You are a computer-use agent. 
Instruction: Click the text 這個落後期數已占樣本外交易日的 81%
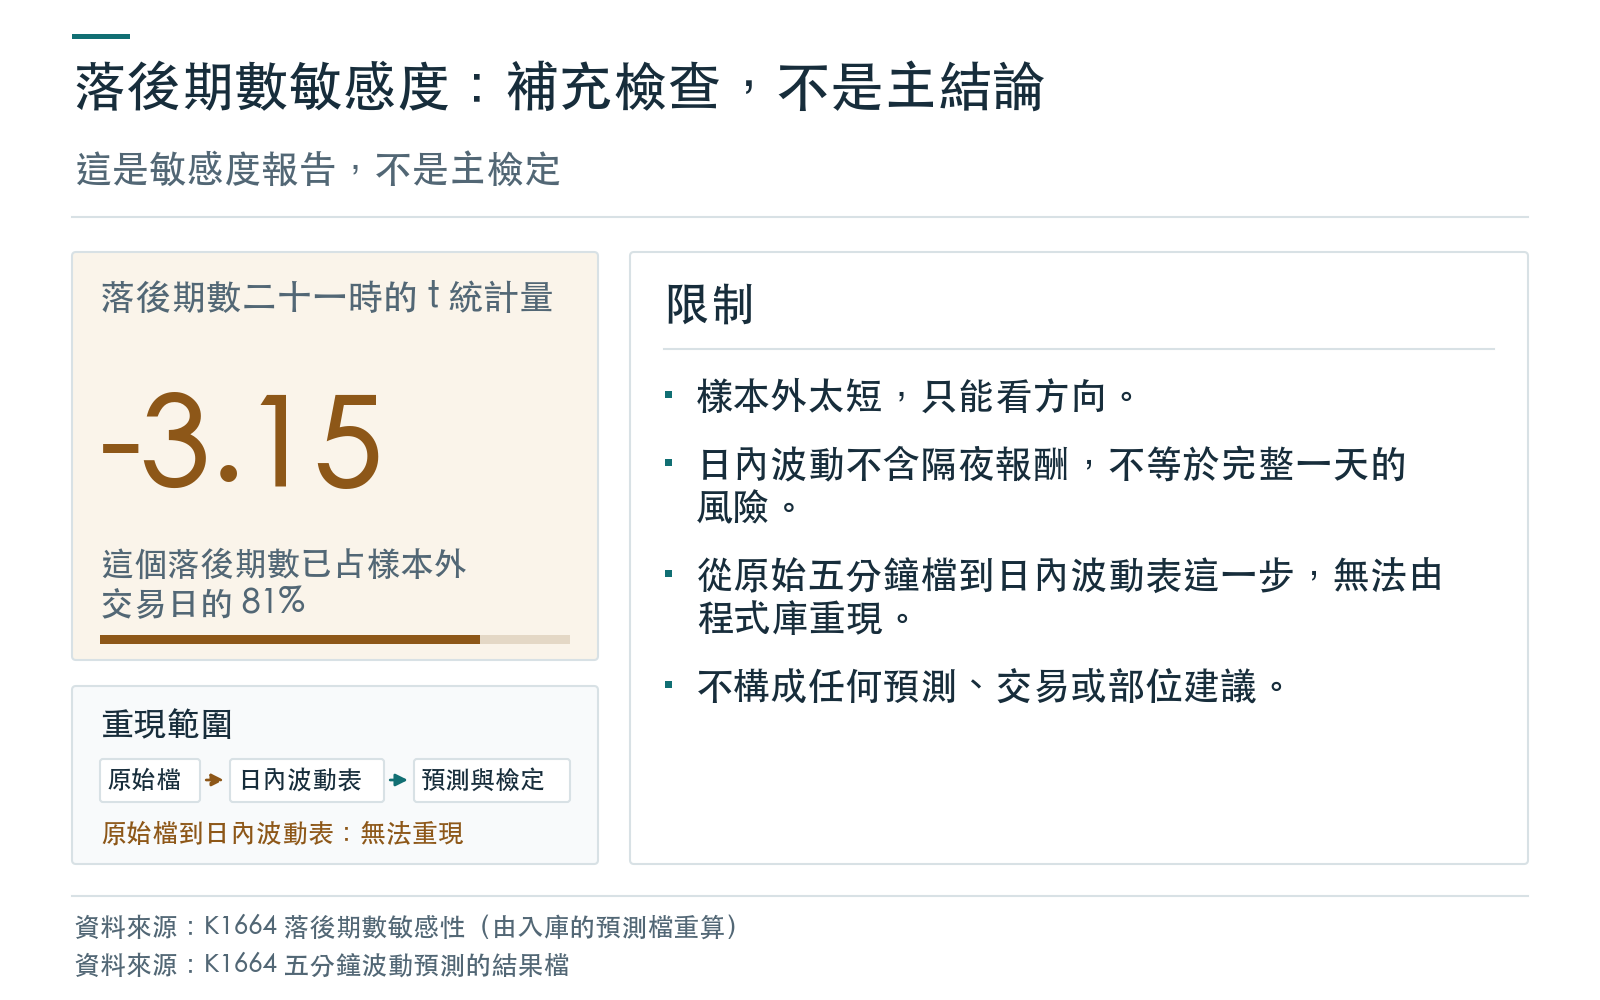coord(284,583)
